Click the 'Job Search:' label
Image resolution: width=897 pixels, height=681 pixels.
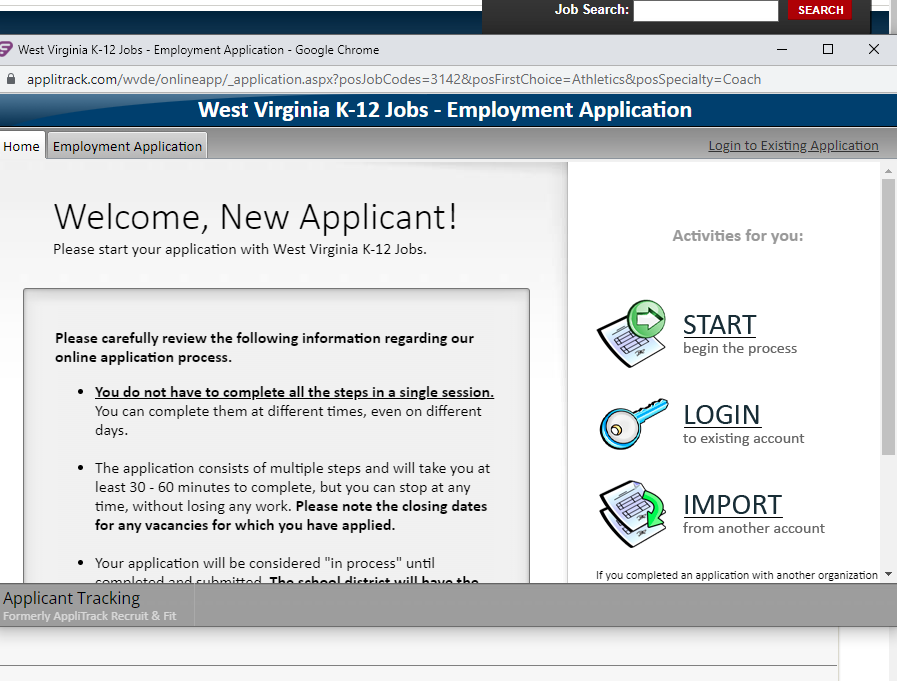tap(592, 10)
